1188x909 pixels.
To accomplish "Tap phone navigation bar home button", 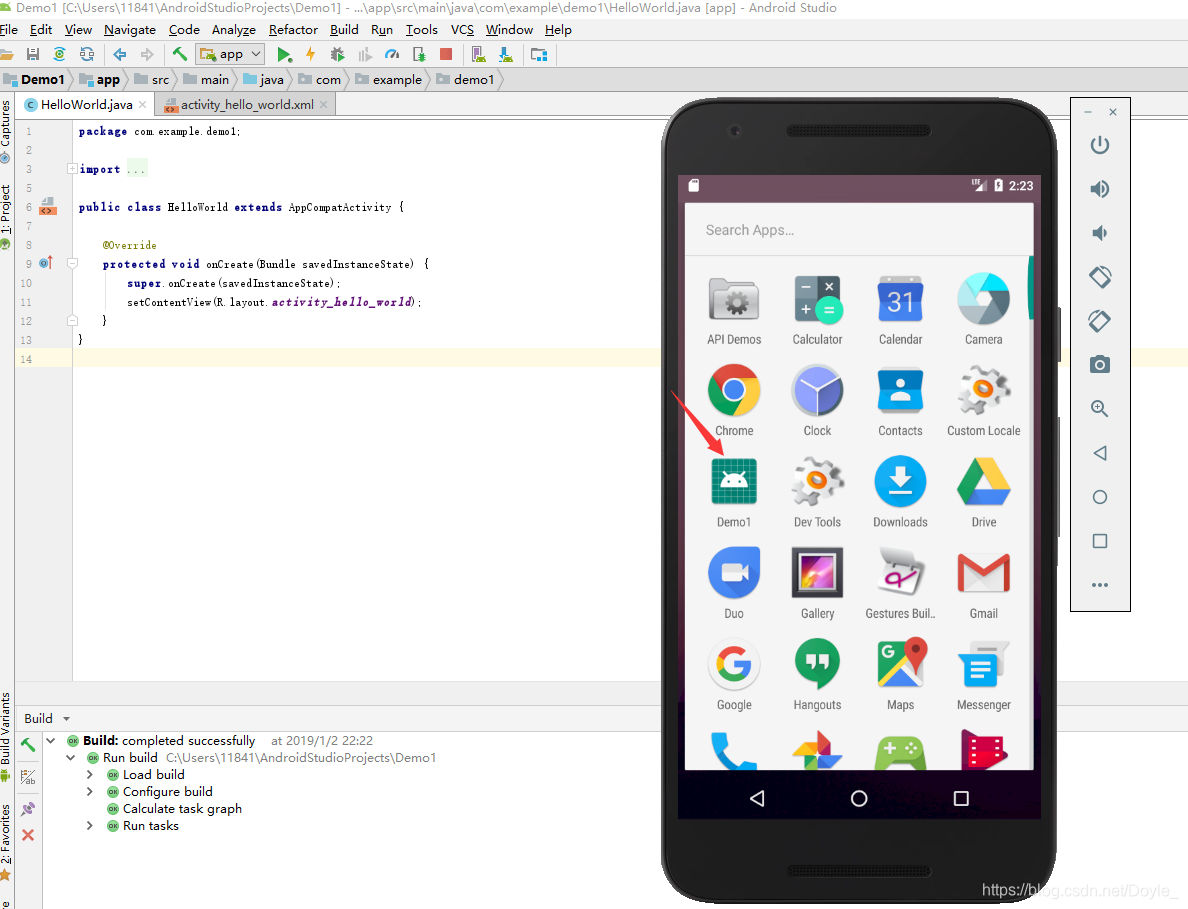I will (858, 798).
